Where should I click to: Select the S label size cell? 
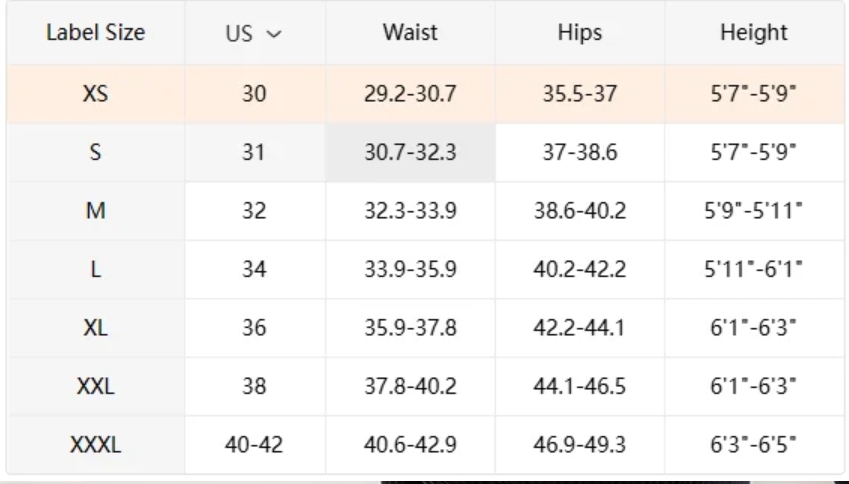tap(96, 154)
